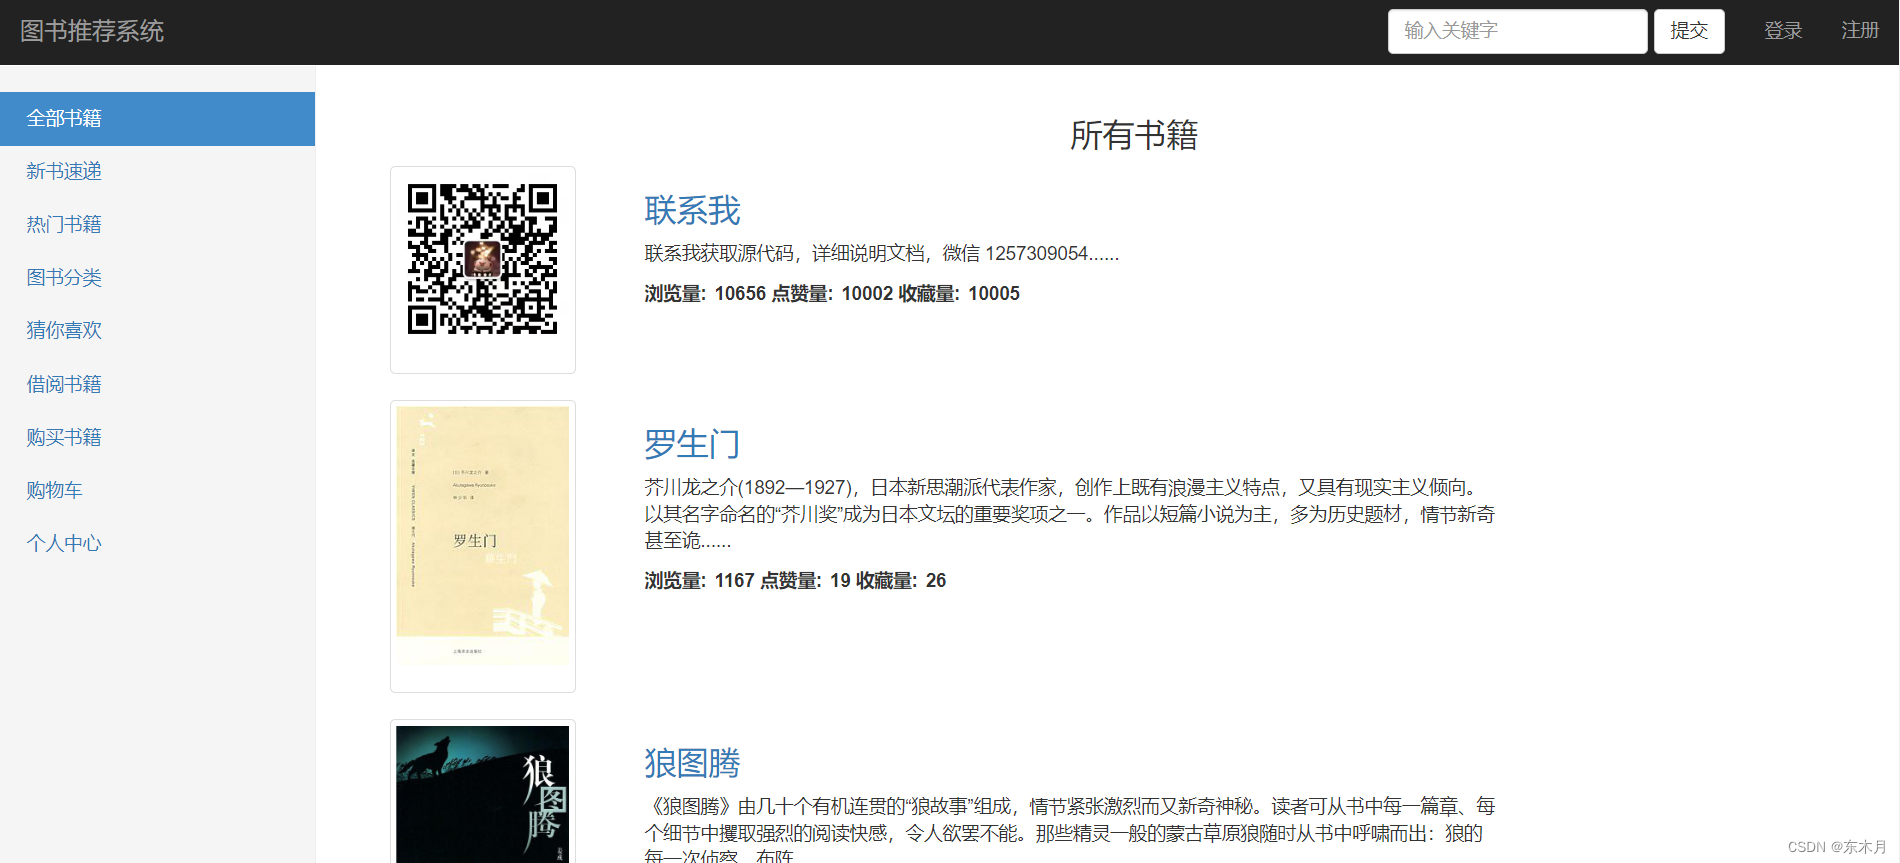The image size is (1900, 863).
Task: Click the 《狼图腾》 description paragraph
Action: click(1070, 829)
